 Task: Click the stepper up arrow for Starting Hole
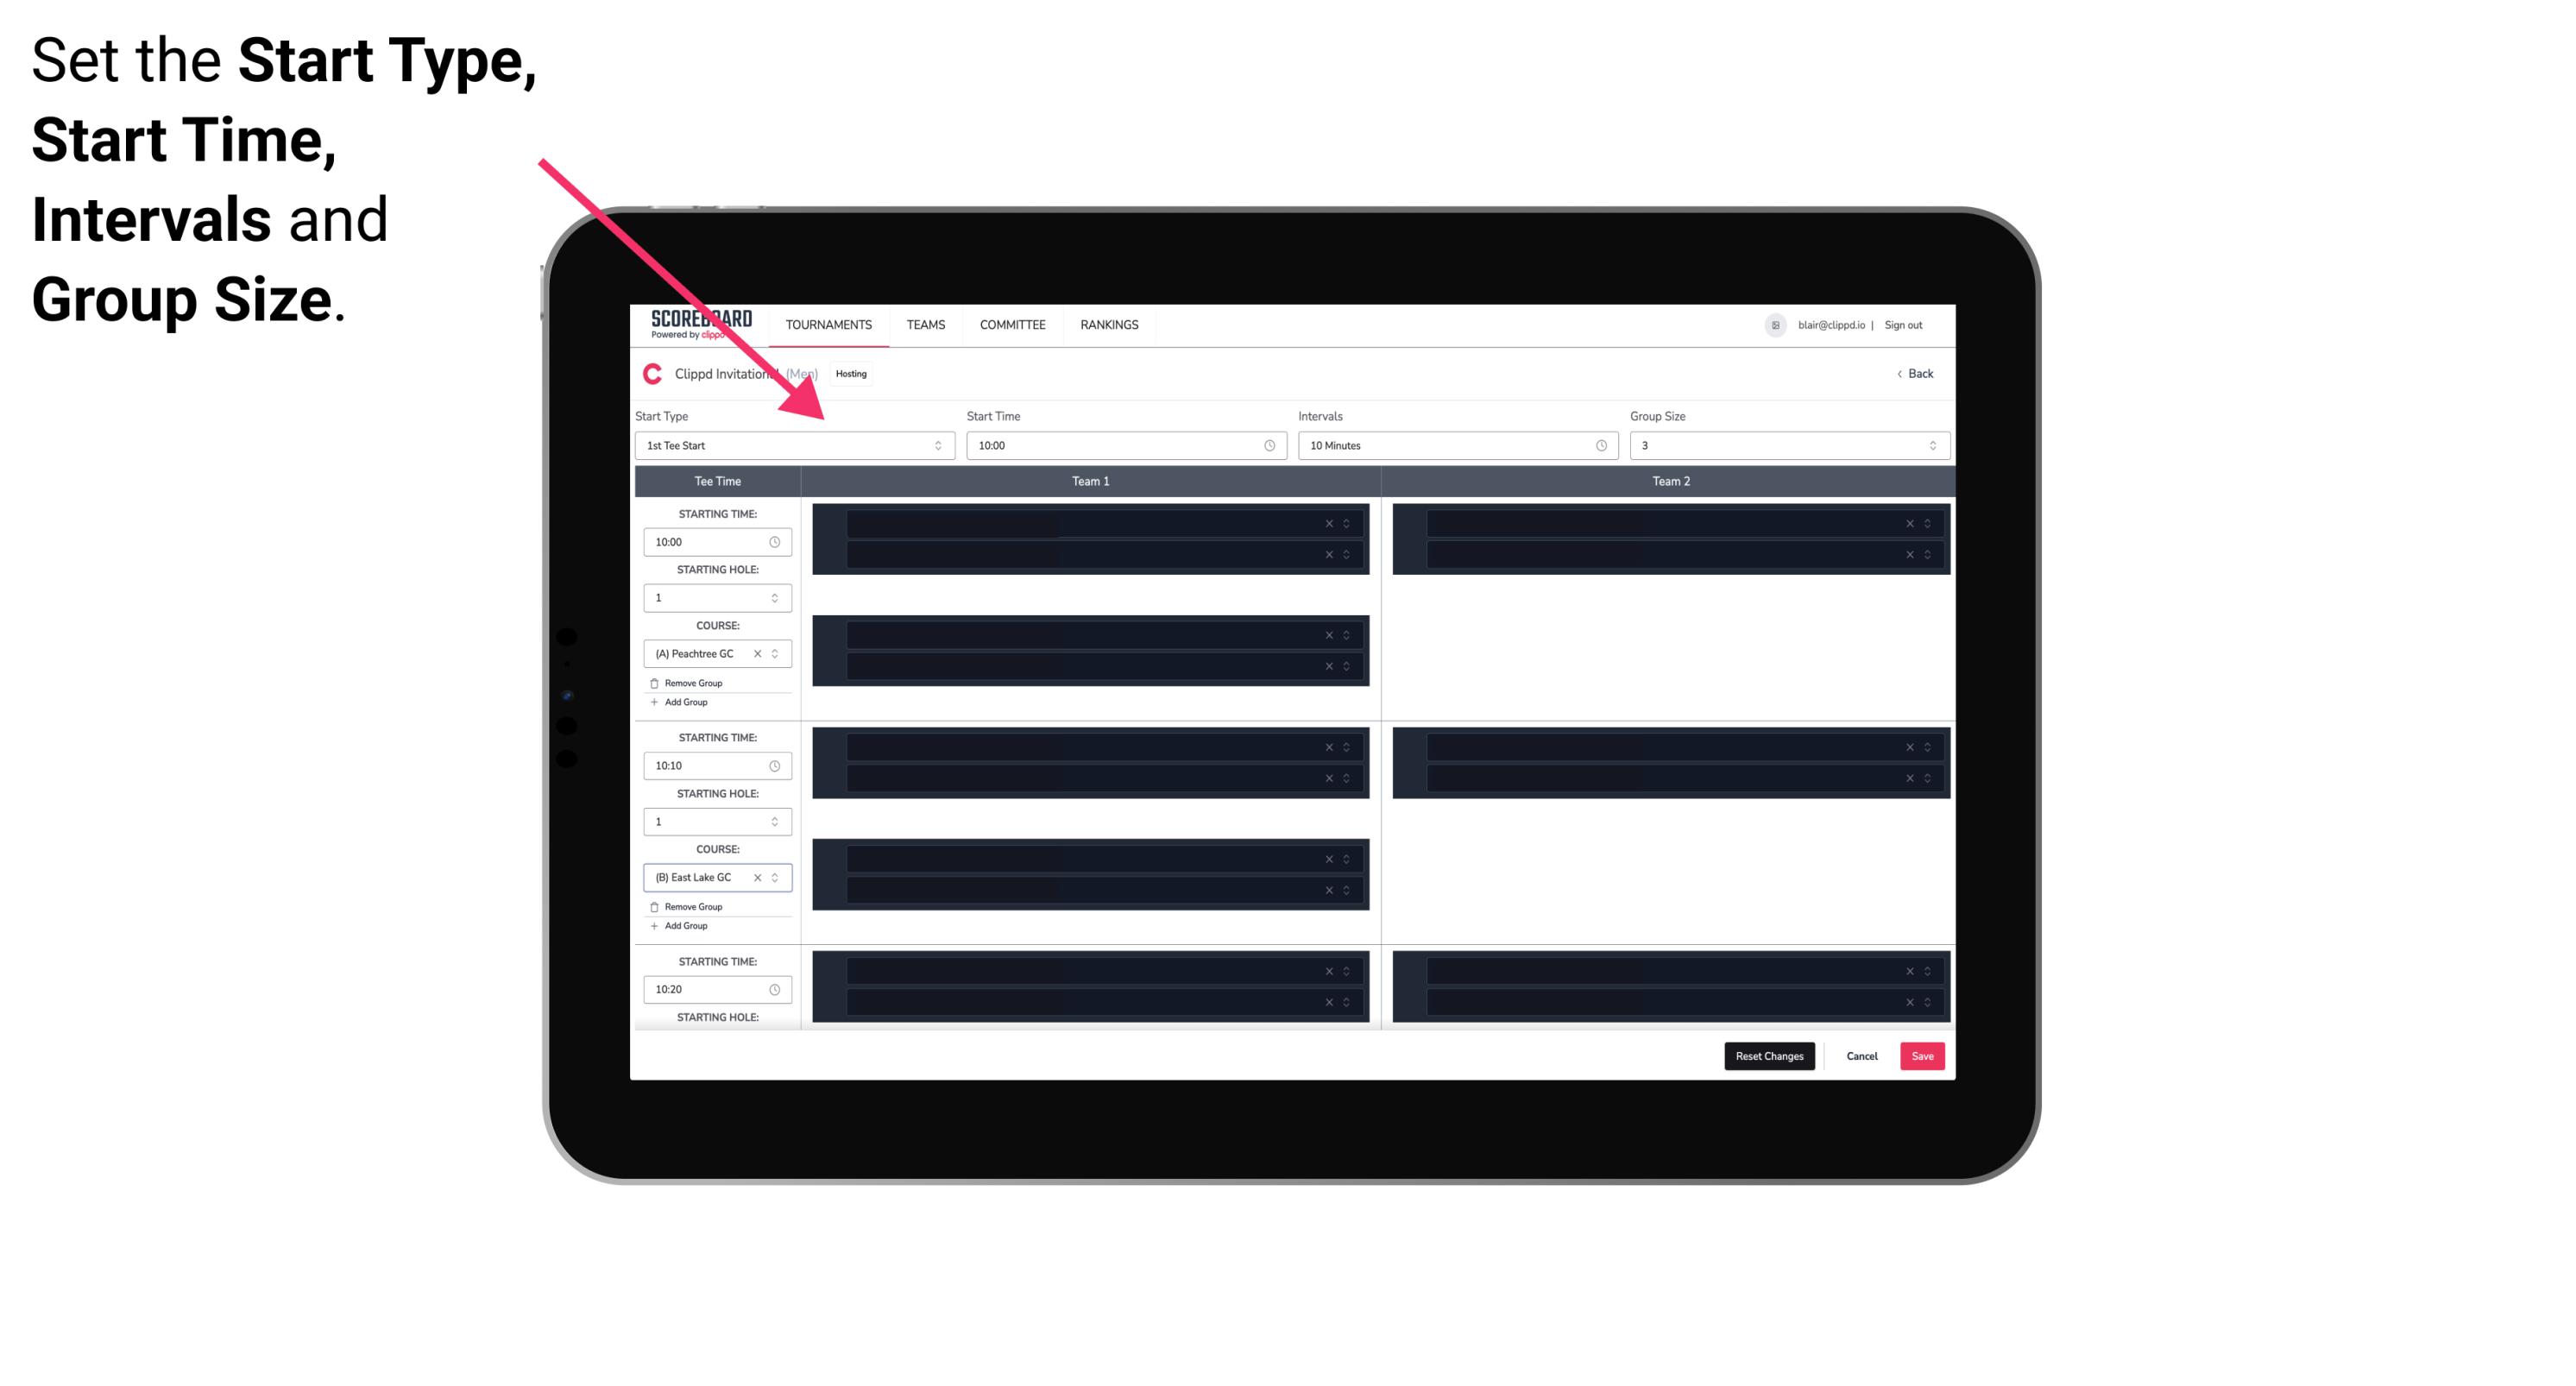776,594
